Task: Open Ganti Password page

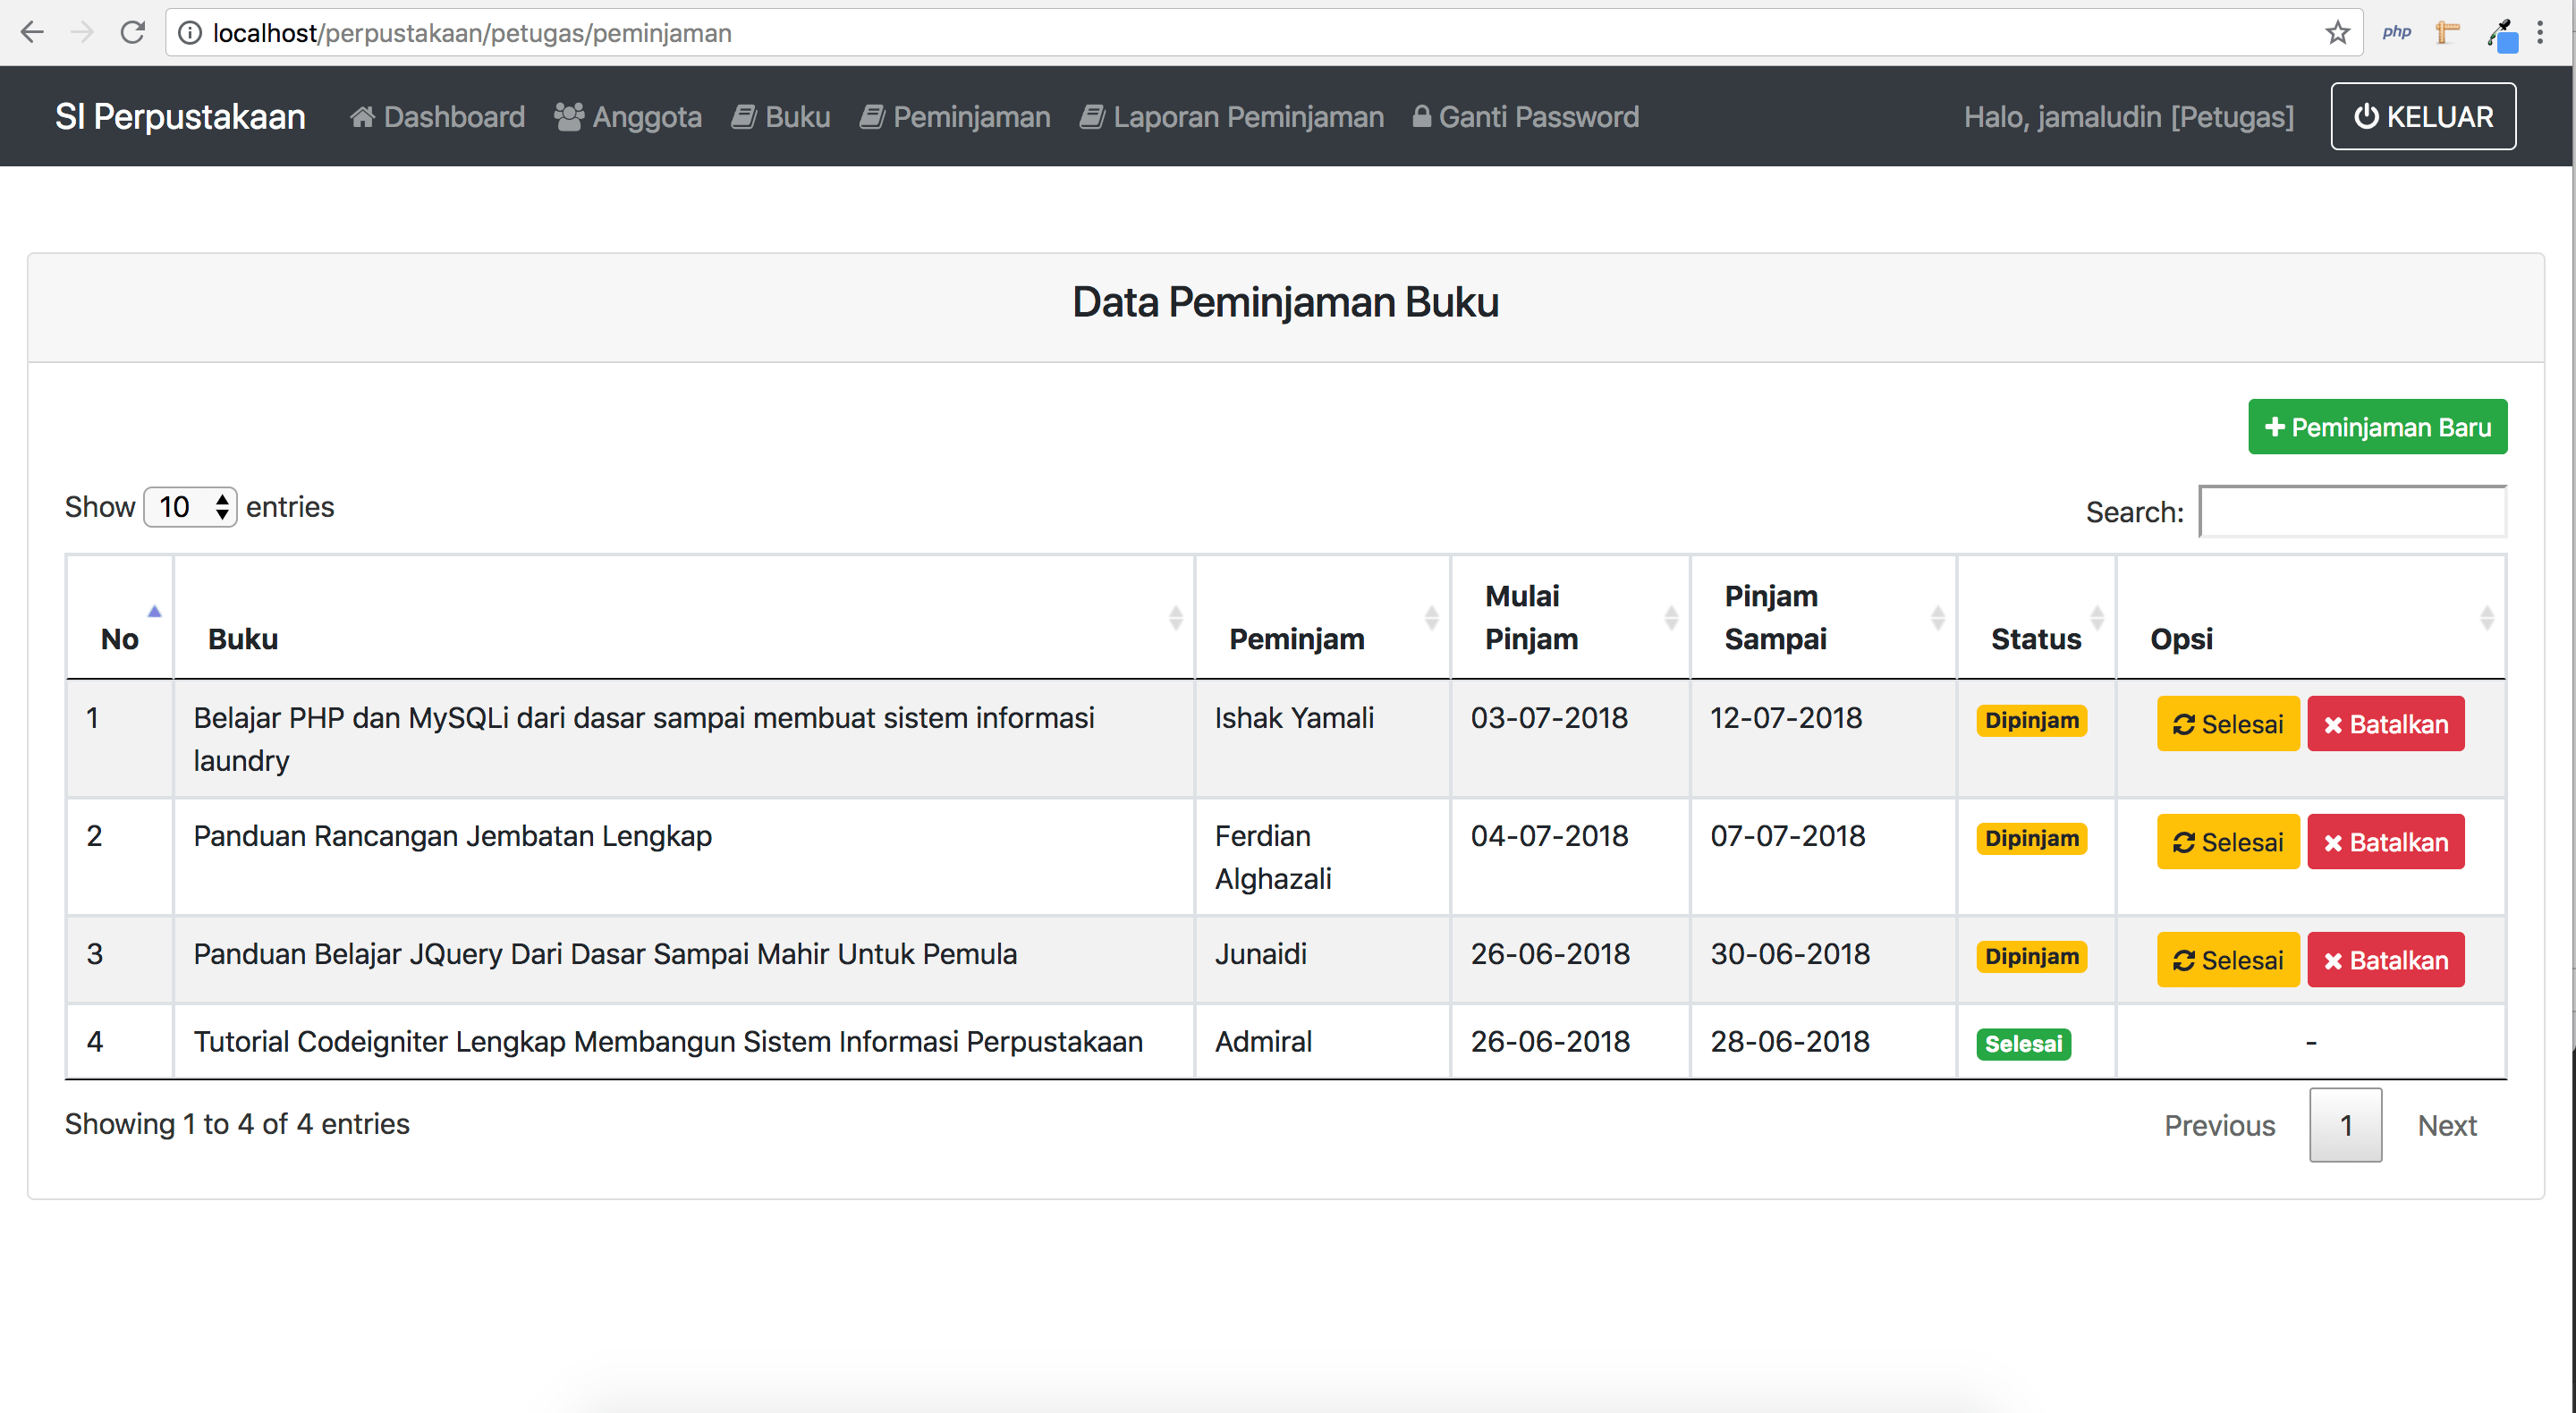Action: coord(1525,117)
